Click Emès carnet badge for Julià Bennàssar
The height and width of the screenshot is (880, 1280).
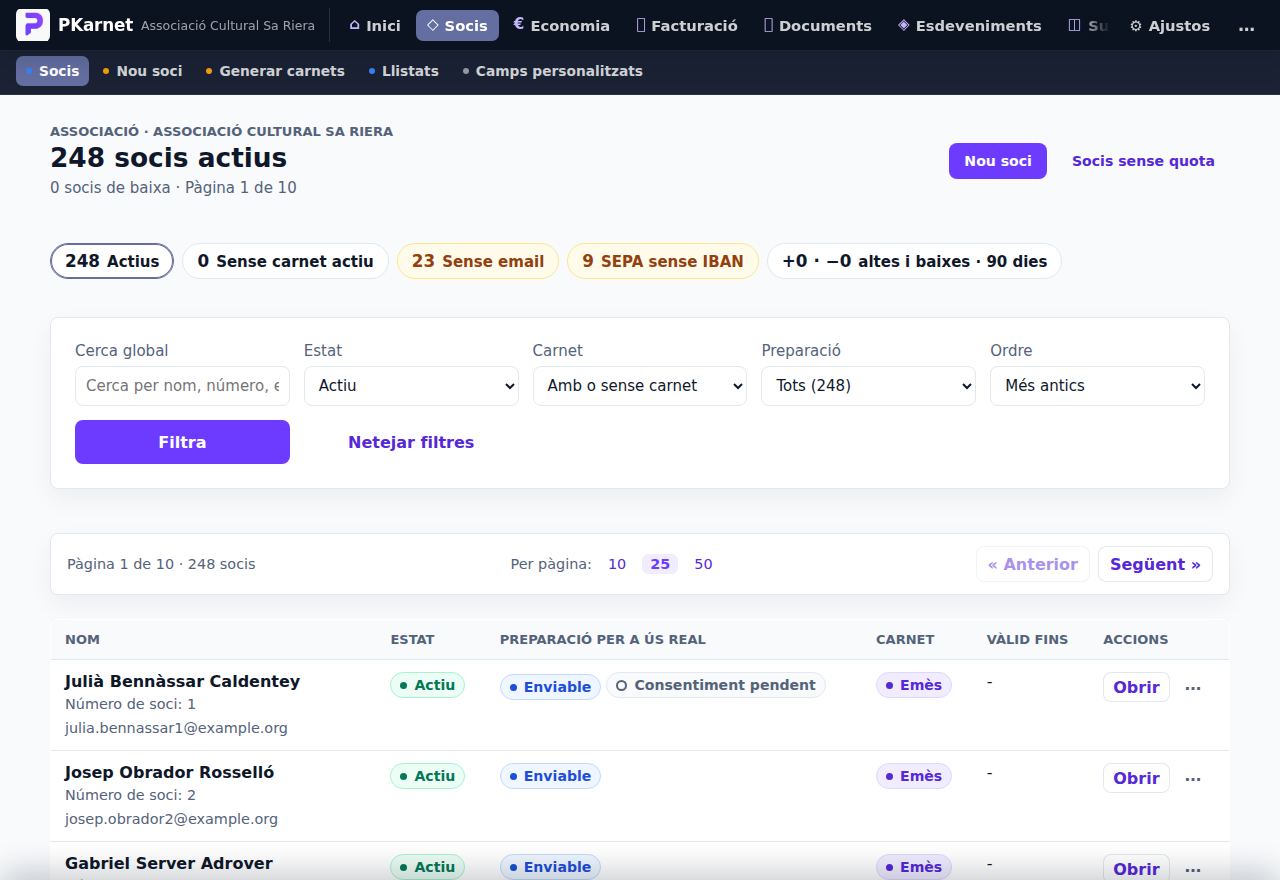pyautogui.click(x=914, y=685)
